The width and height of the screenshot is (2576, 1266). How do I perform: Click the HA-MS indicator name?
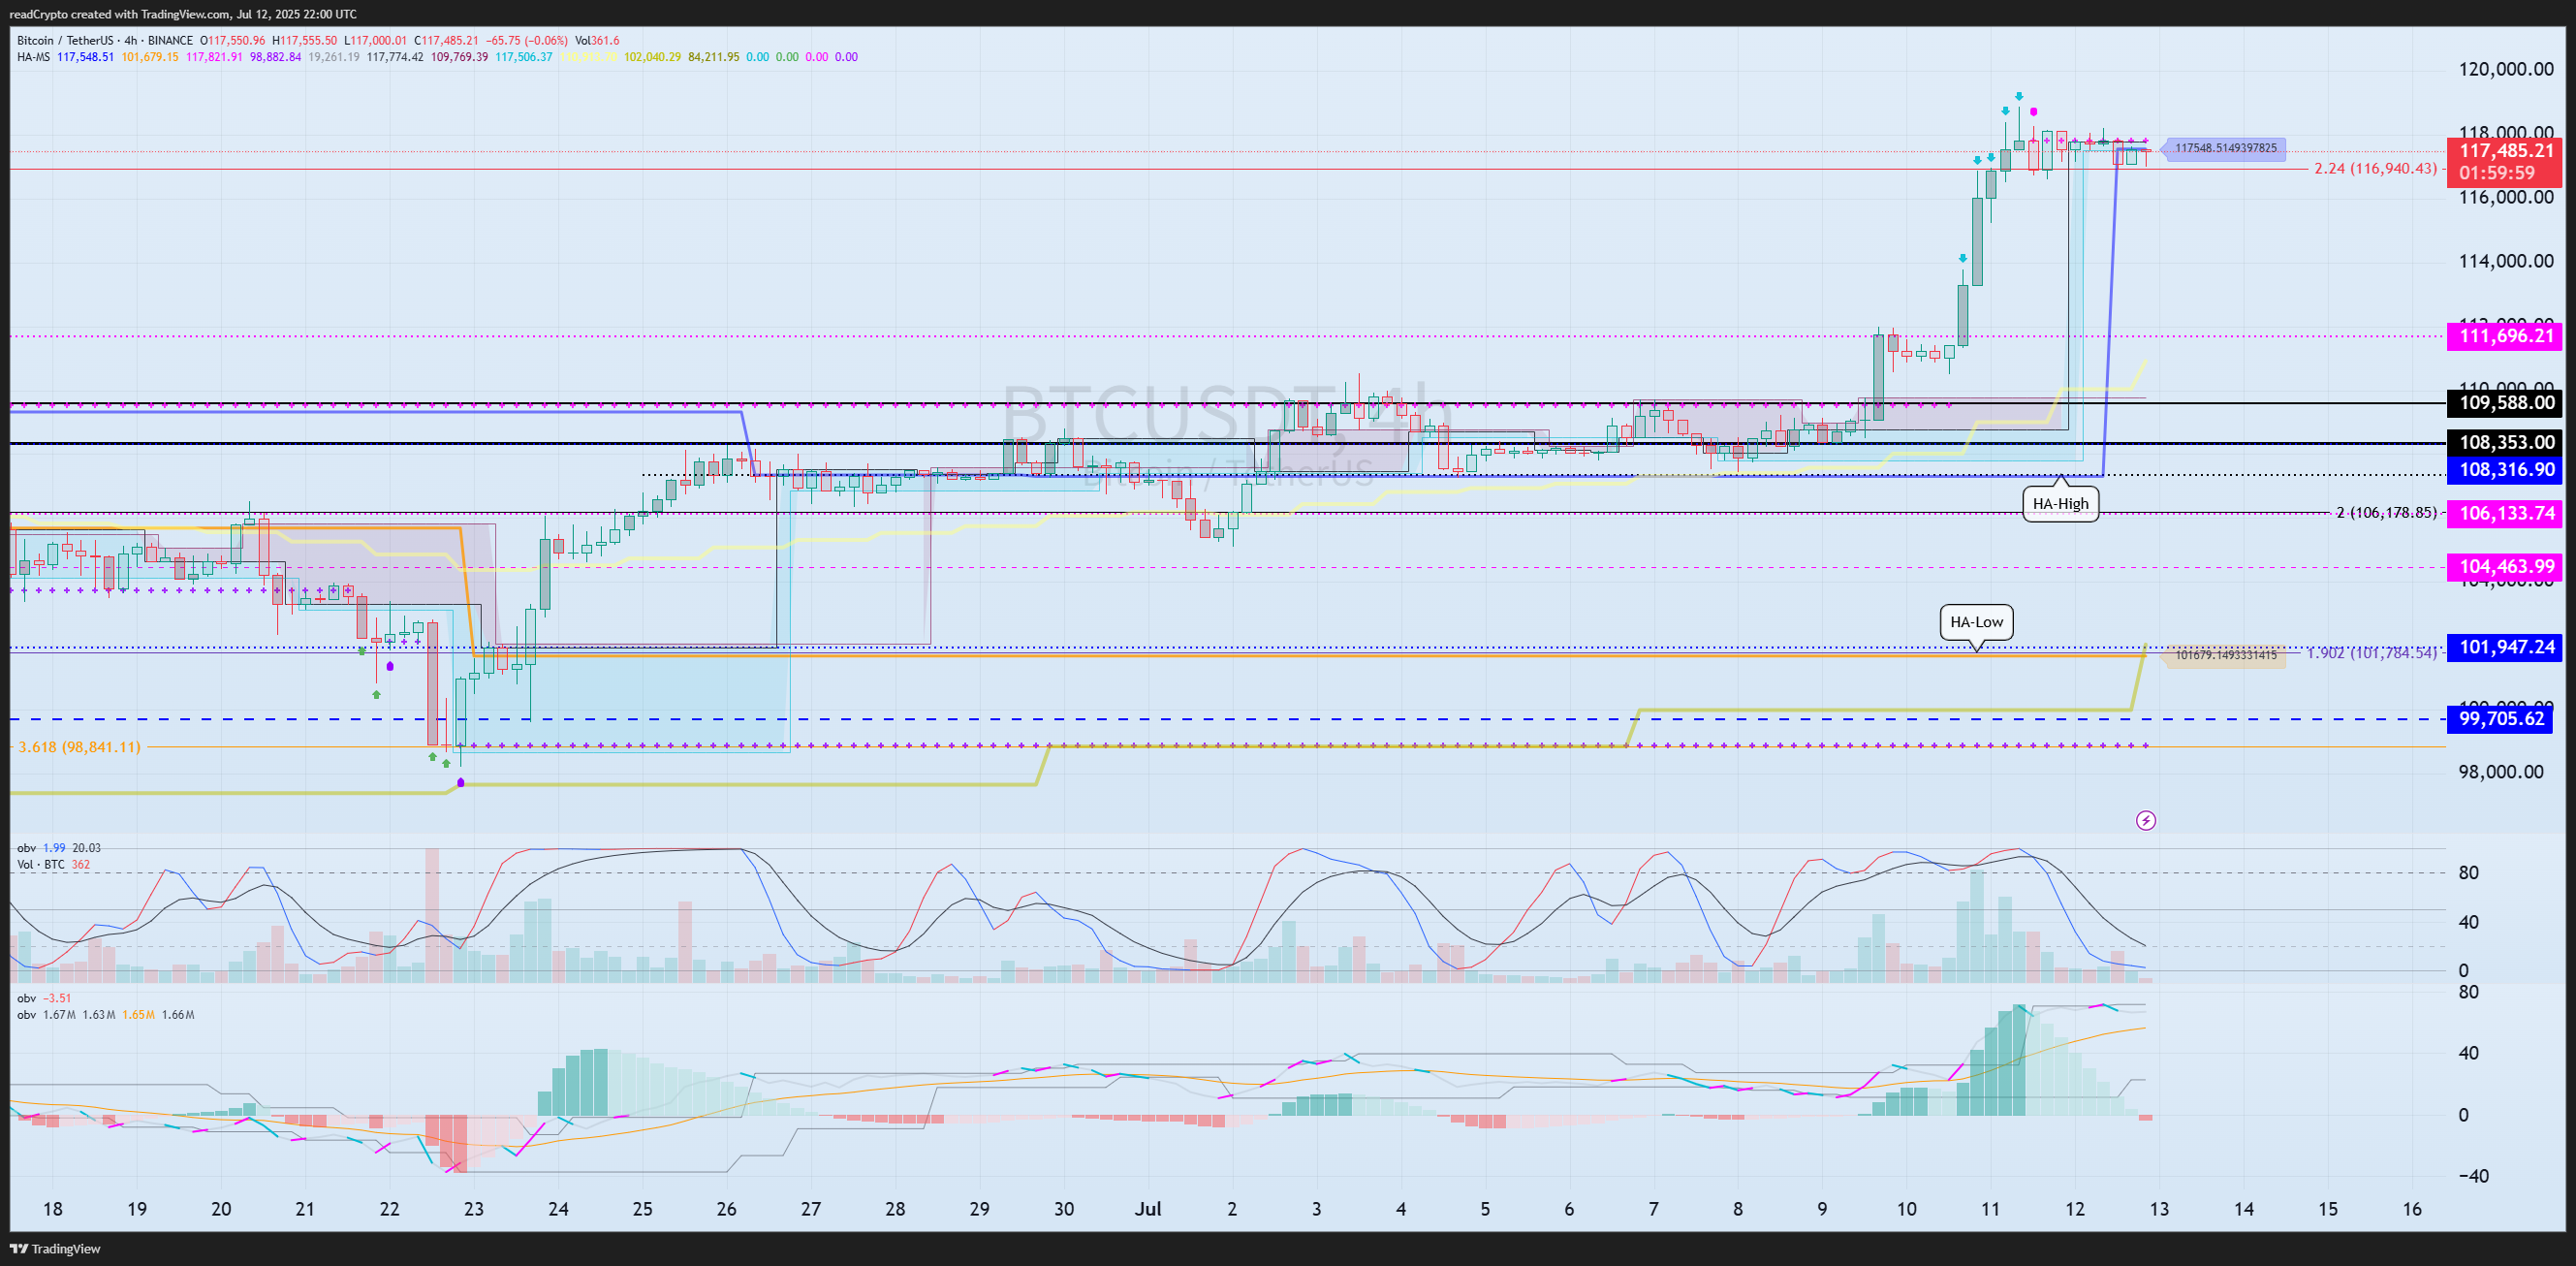coord(33,57)
